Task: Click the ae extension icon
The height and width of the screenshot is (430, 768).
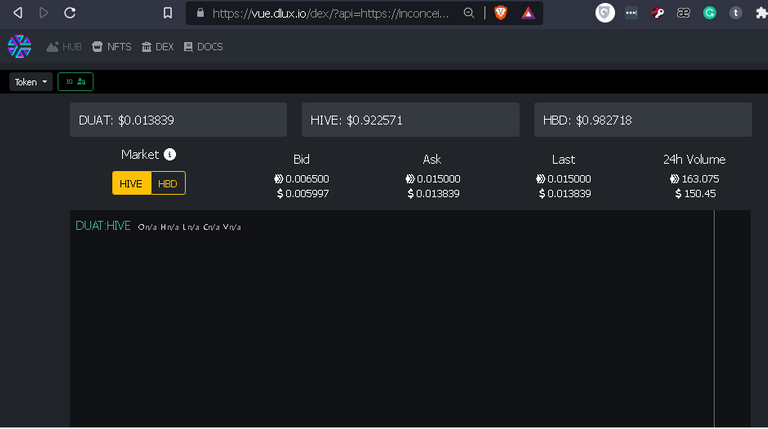Action: 683,13
